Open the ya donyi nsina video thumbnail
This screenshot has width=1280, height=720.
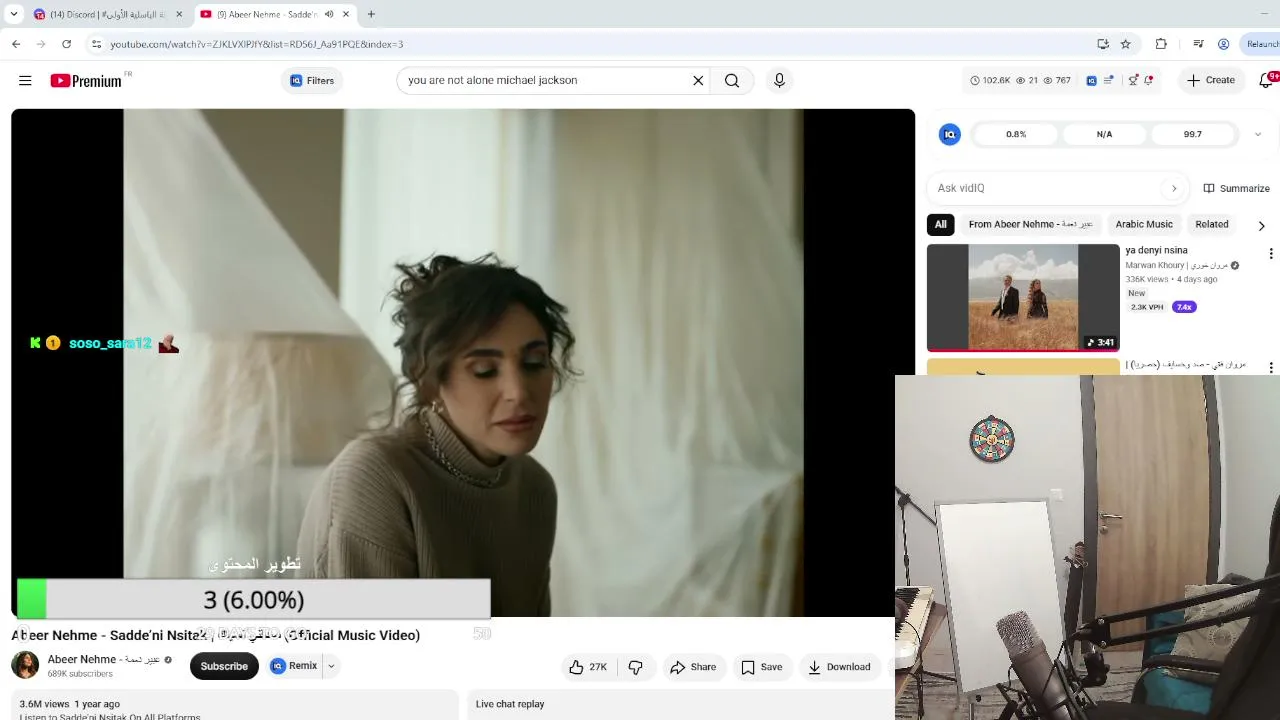(1023, 297)
